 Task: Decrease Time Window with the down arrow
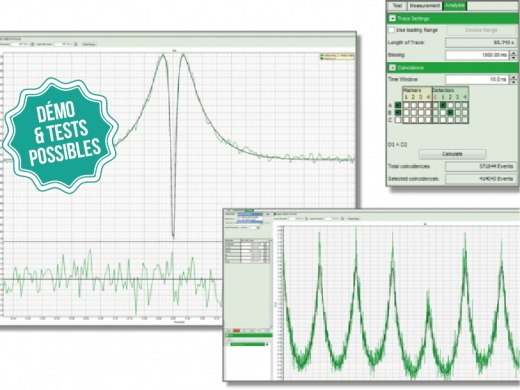click(x=514, y=82)
